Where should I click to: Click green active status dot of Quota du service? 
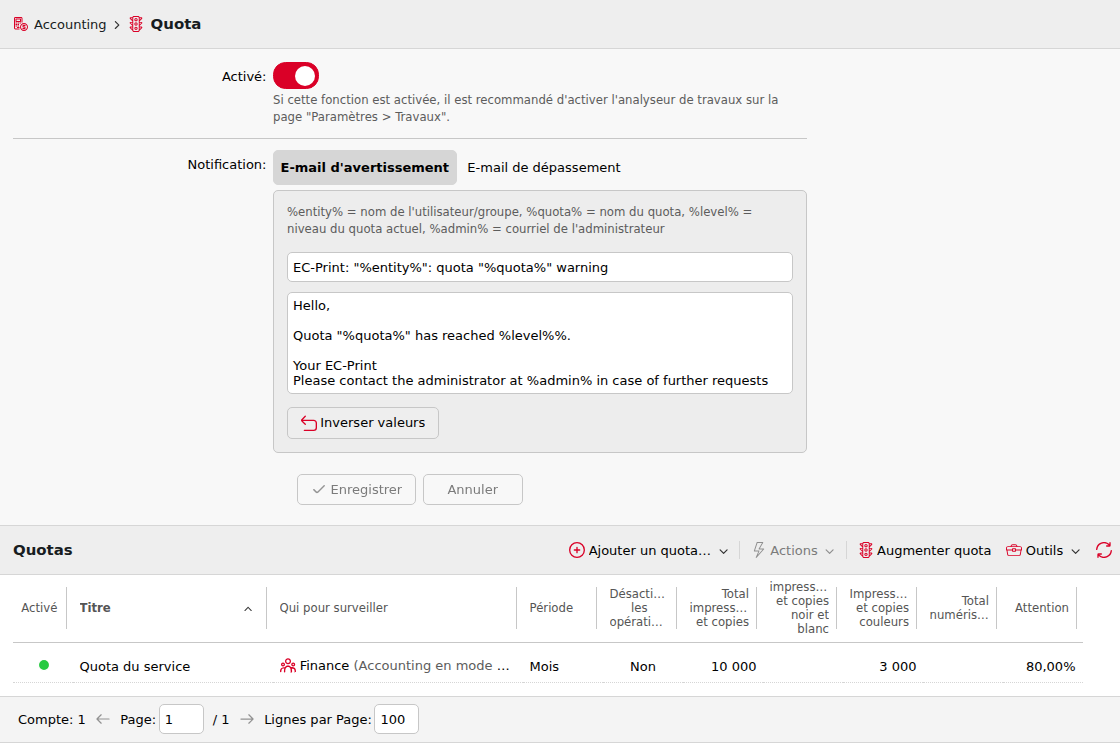point(44,665)
